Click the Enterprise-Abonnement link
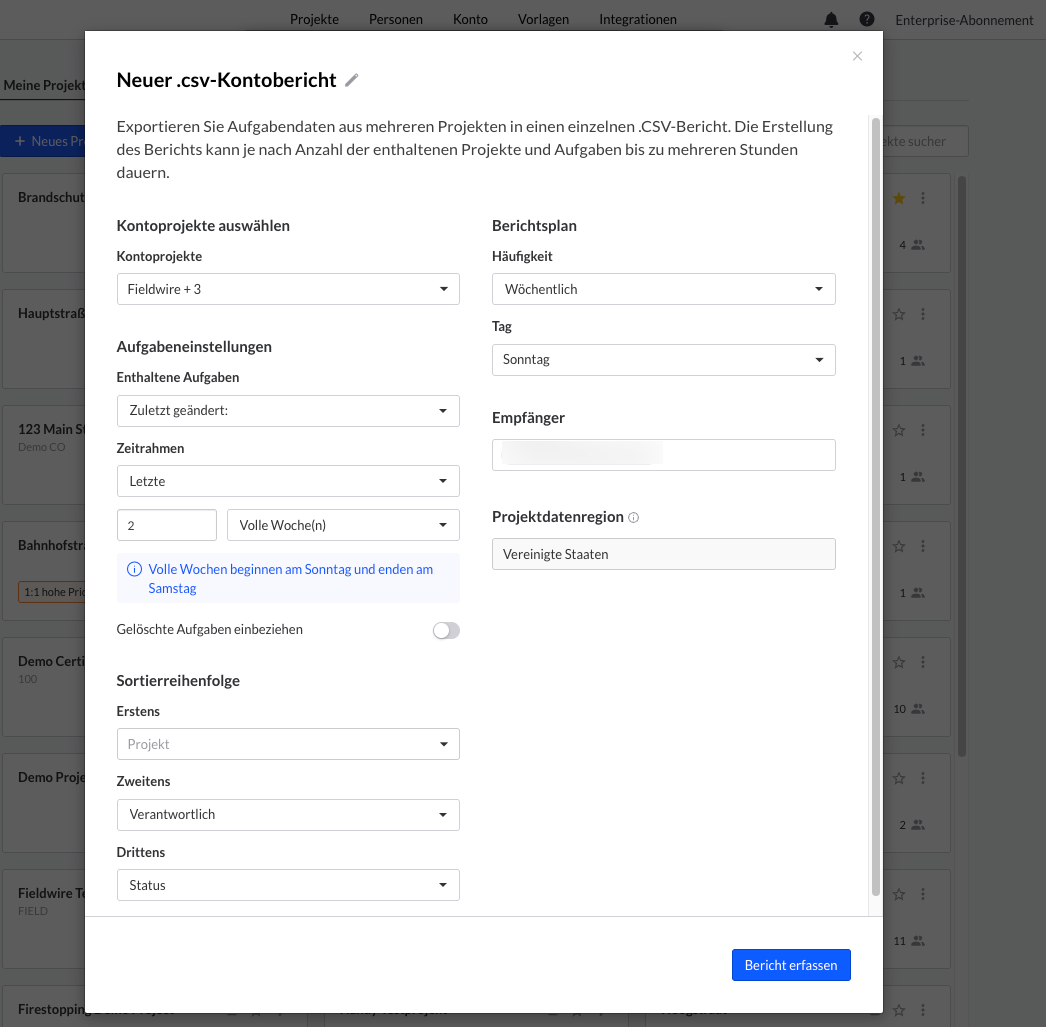Viewport: 1046px width, 1027px height. click(x=963, y=20)
